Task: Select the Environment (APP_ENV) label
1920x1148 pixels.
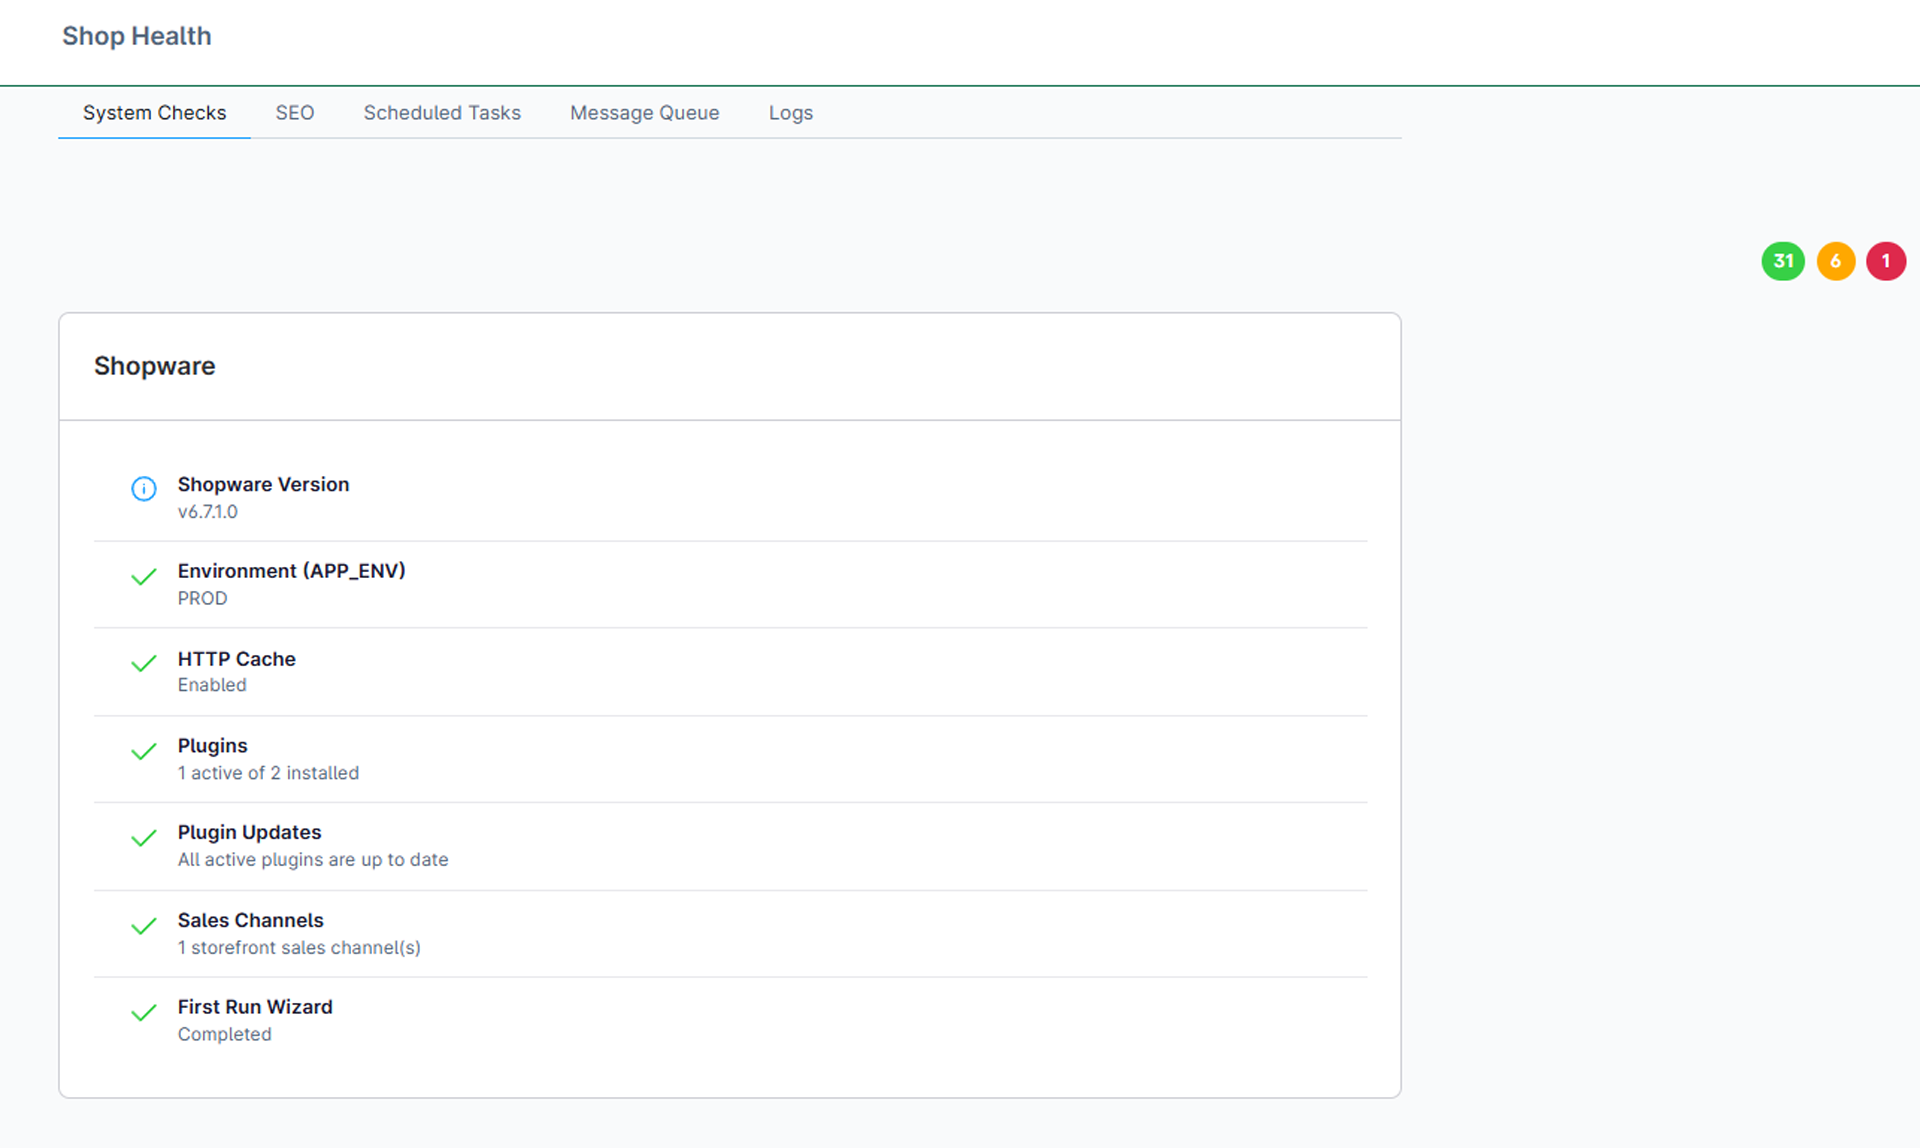Action: point(292,571)
